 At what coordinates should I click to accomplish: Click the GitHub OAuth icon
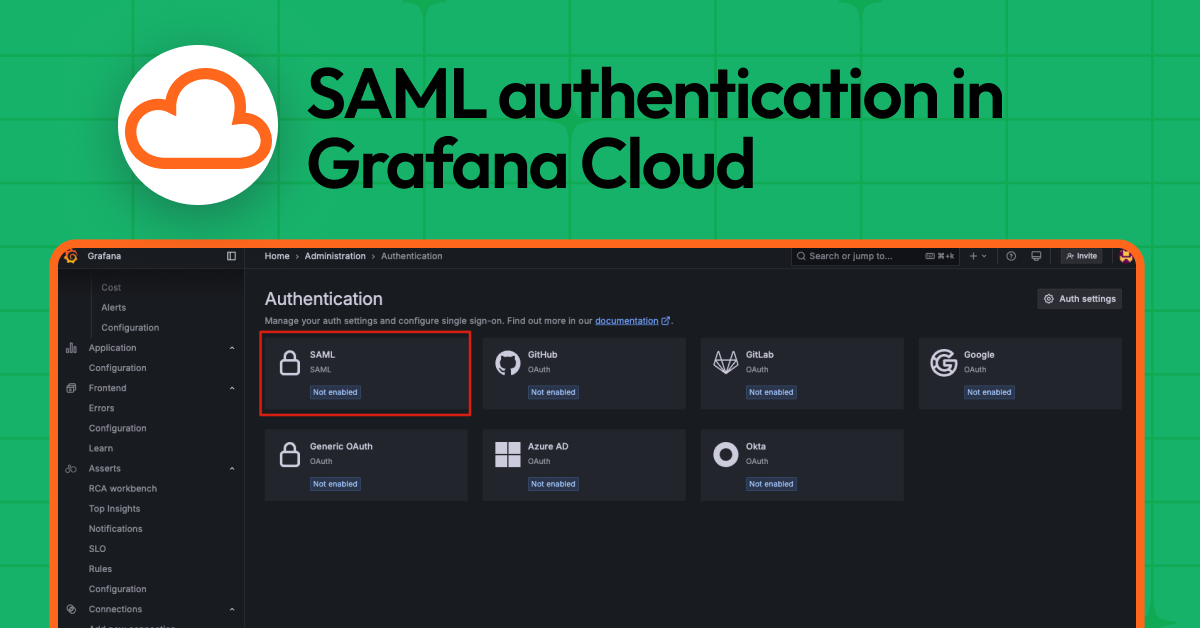(508, 362)
